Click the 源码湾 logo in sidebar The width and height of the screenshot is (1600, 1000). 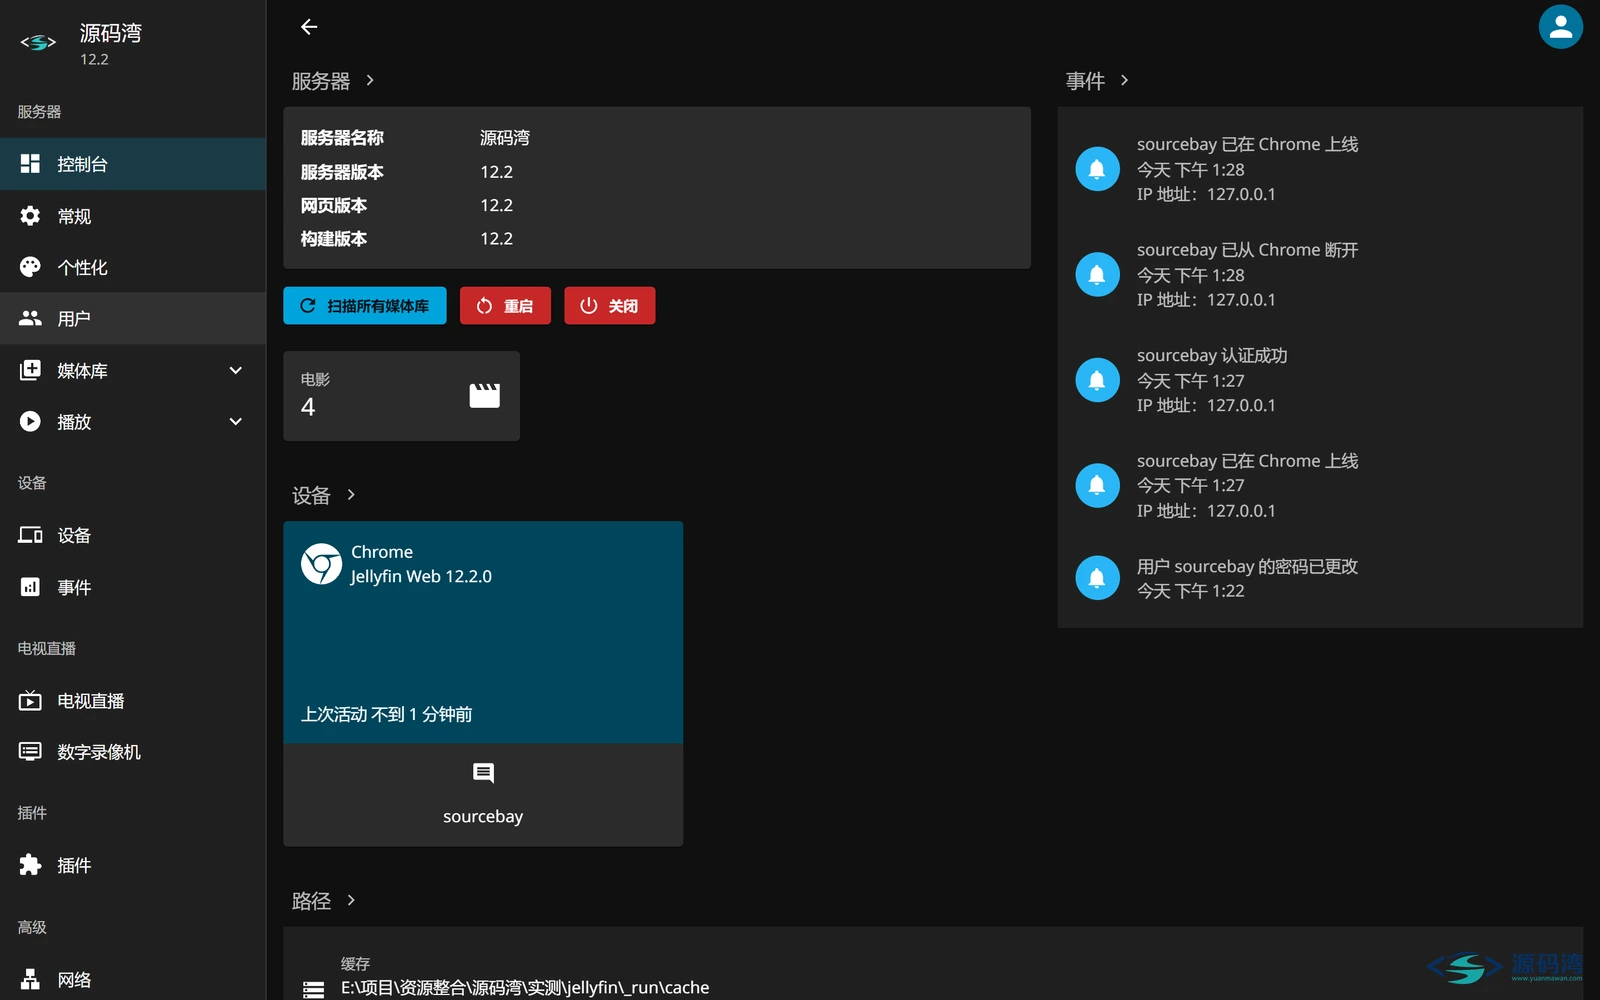39,43
